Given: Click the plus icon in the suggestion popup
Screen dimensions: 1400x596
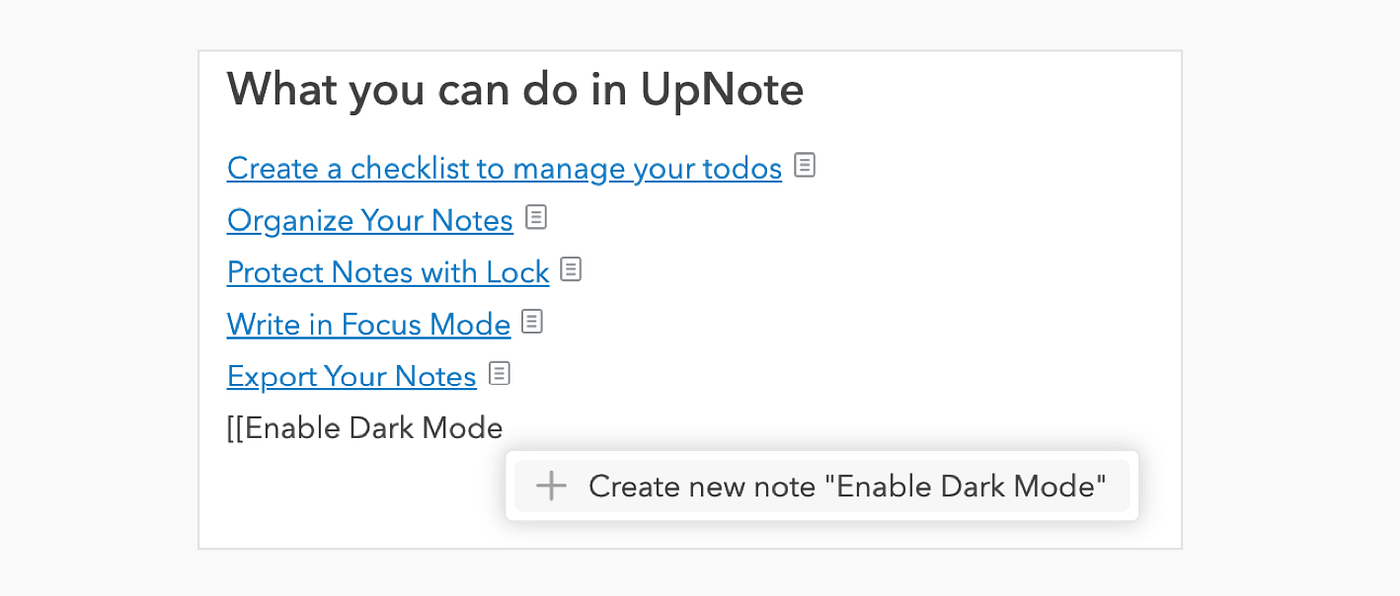Looking at the screenshot, I should click(x=551, y=487).
